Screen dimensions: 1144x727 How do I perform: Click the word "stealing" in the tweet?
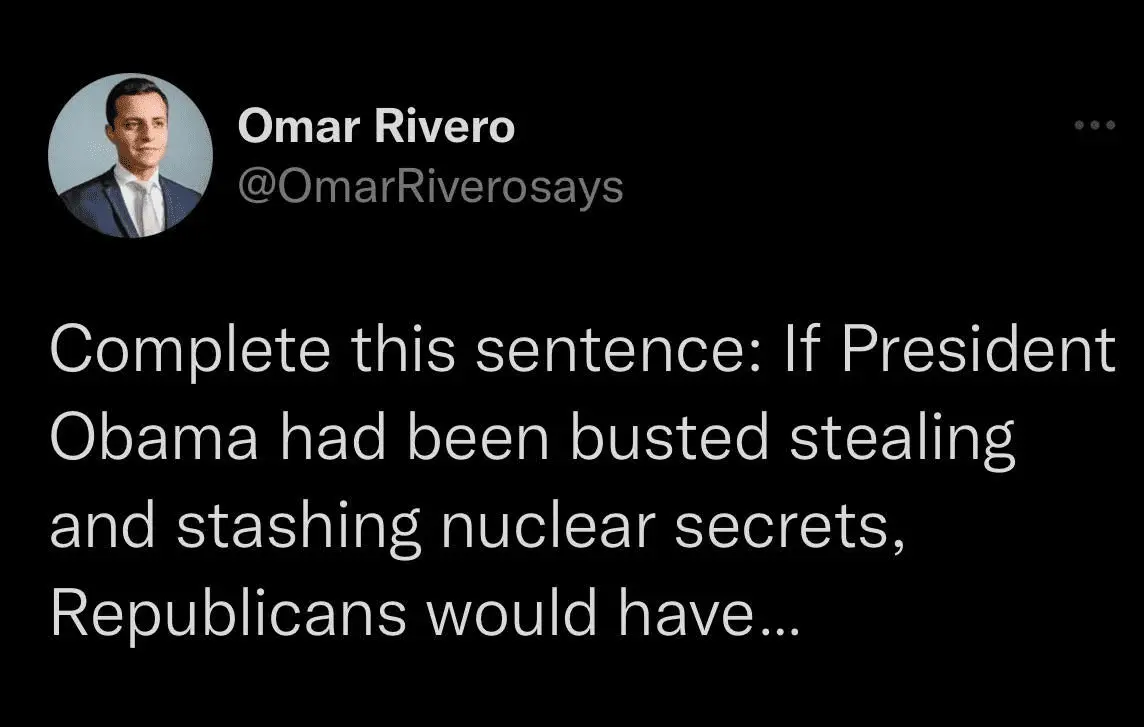(903, 438)
